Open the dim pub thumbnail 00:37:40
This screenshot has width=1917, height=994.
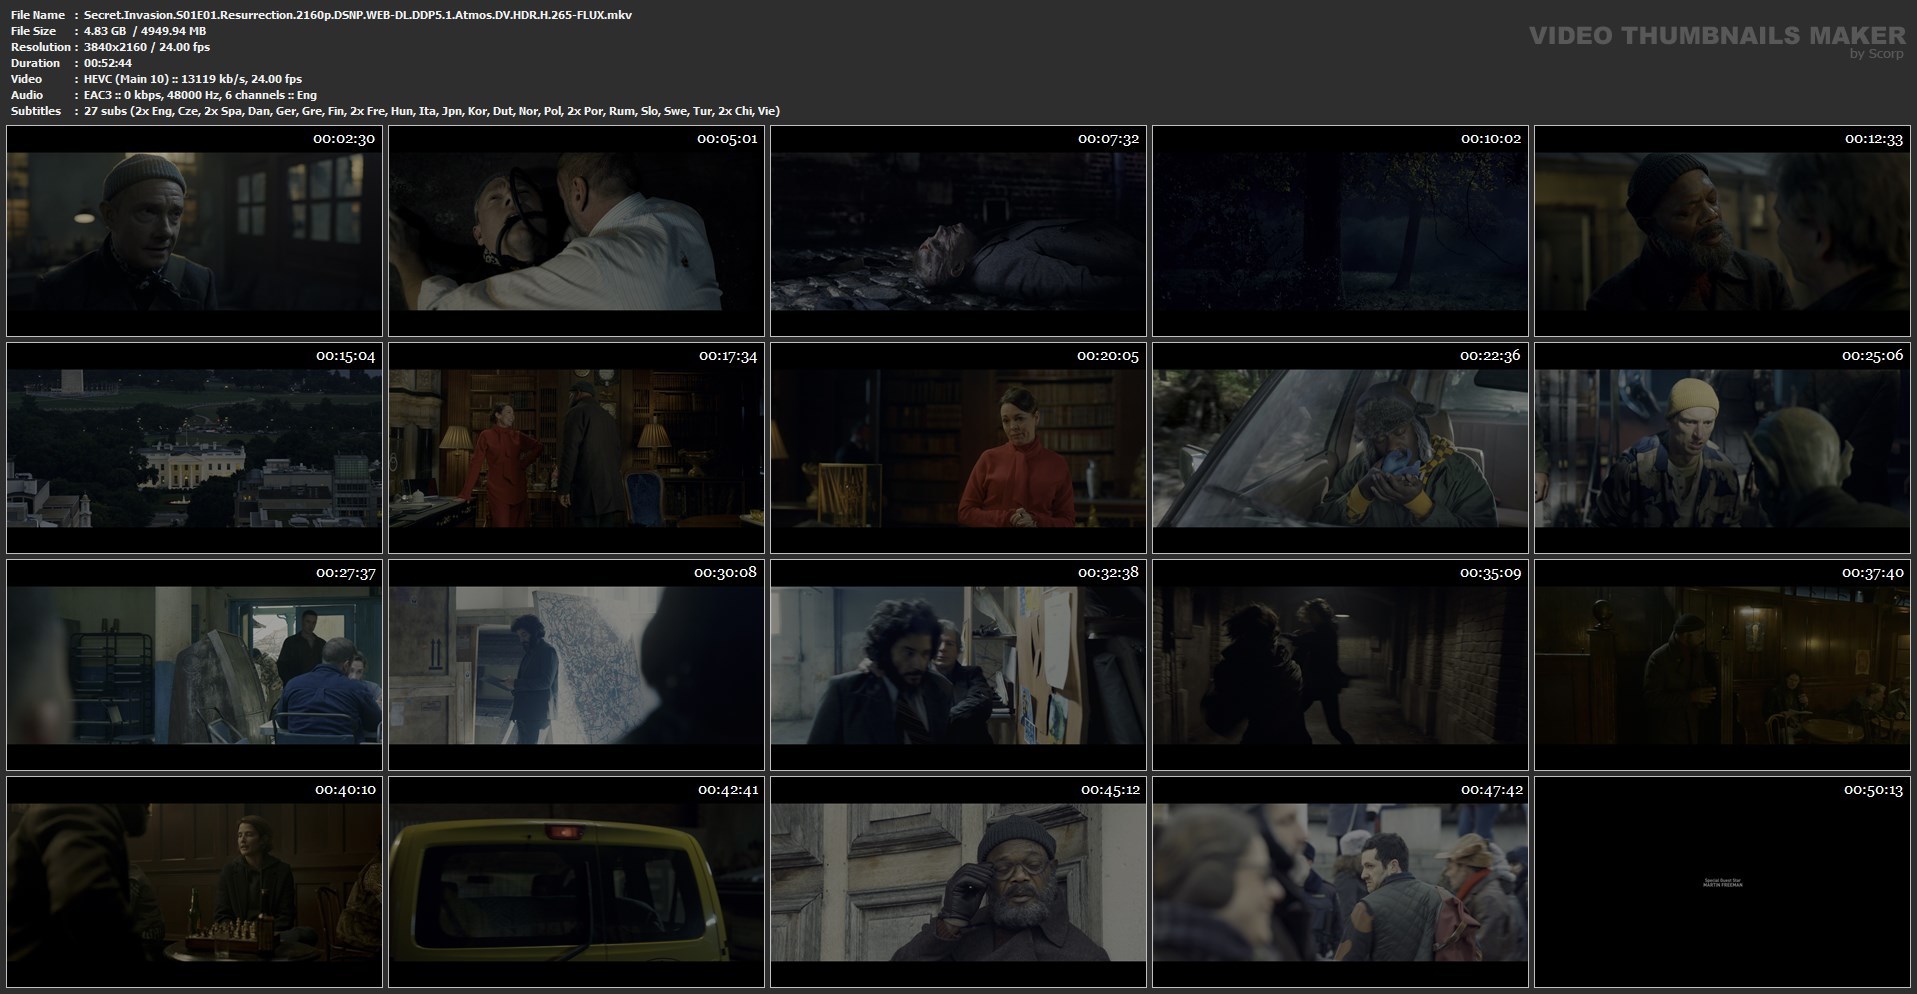click(1722, 665)
